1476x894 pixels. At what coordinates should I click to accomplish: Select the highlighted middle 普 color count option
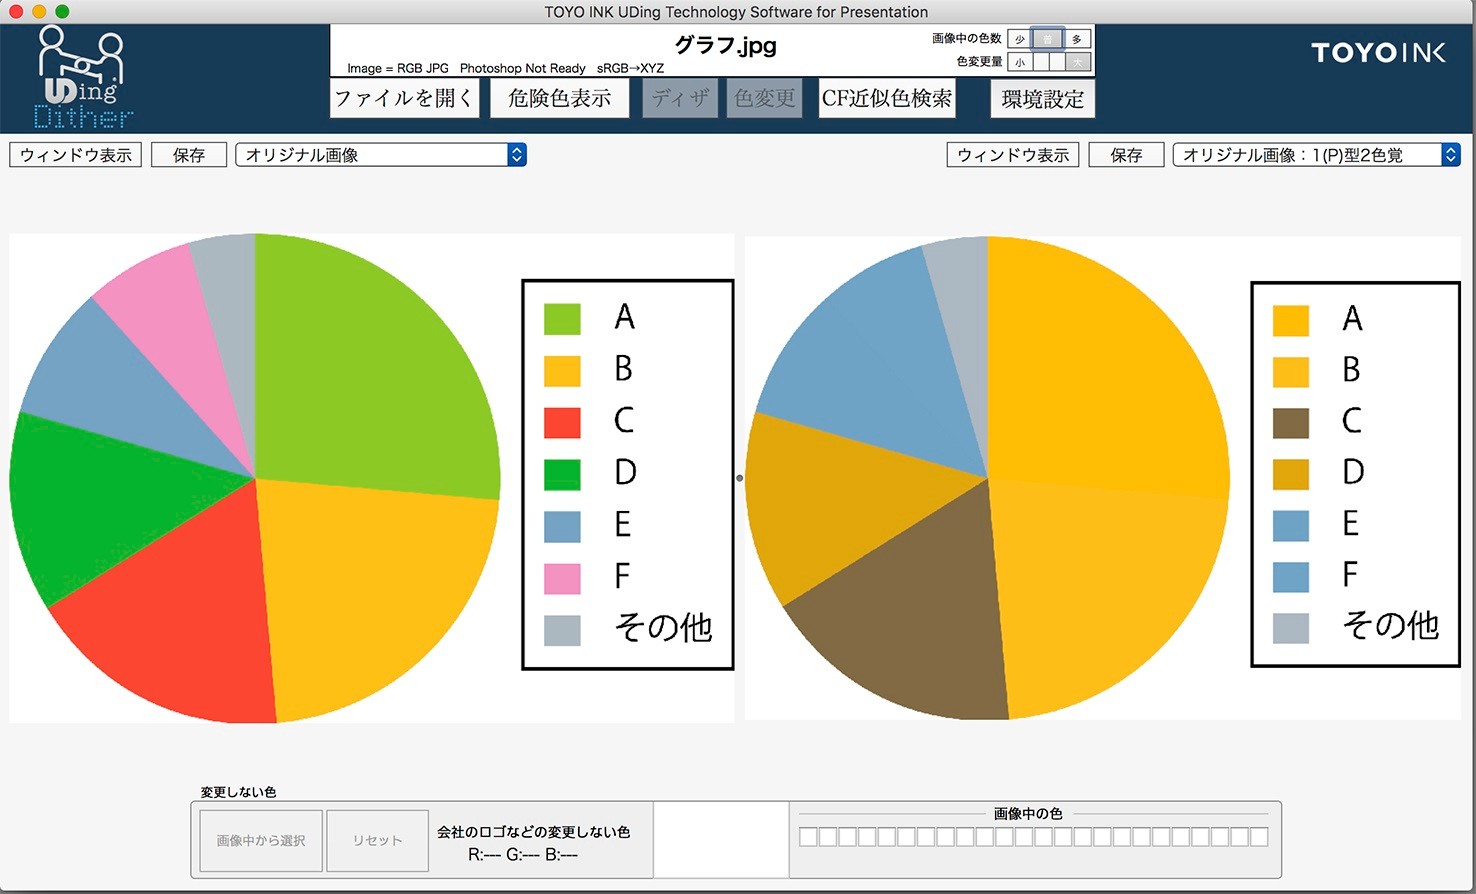(1047, 39)
